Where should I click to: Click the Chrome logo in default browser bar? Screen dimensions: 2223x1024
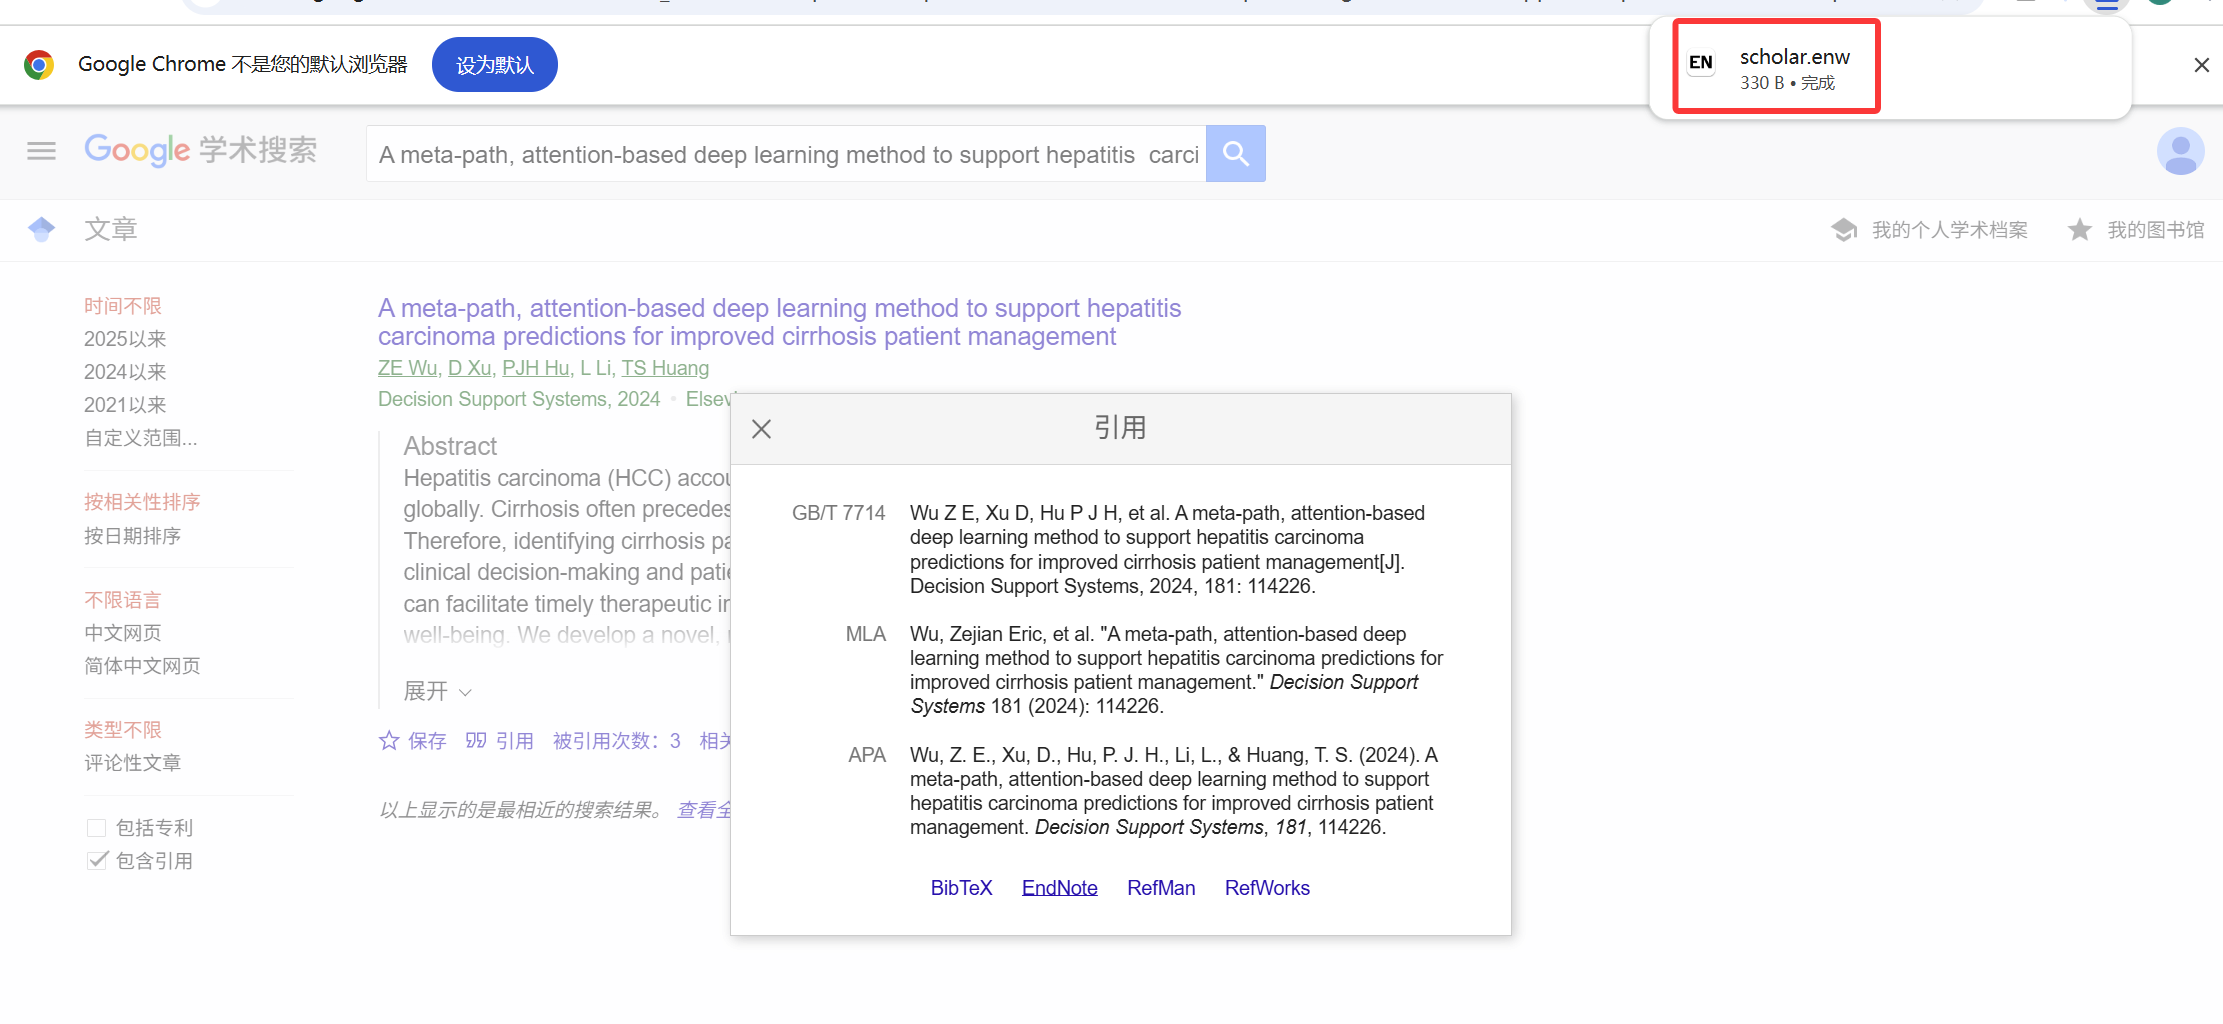tap(39, 65)
